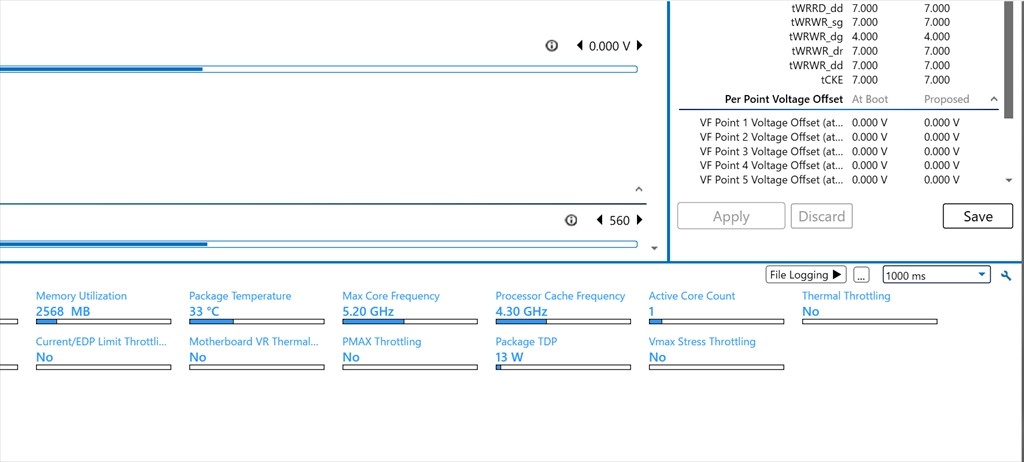The image size is (1024, 462).
Task: Decrease the 0.000 V voltage with left arrow
Action: 579,46
